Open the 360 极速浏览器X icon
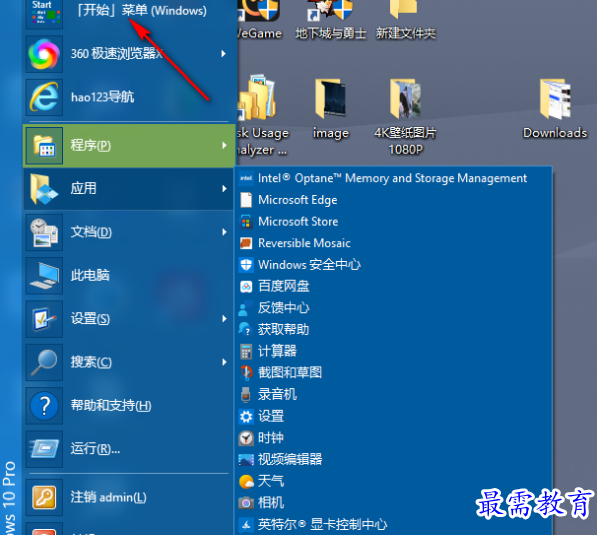Screen dimensions: 600x535 [44, 54]
